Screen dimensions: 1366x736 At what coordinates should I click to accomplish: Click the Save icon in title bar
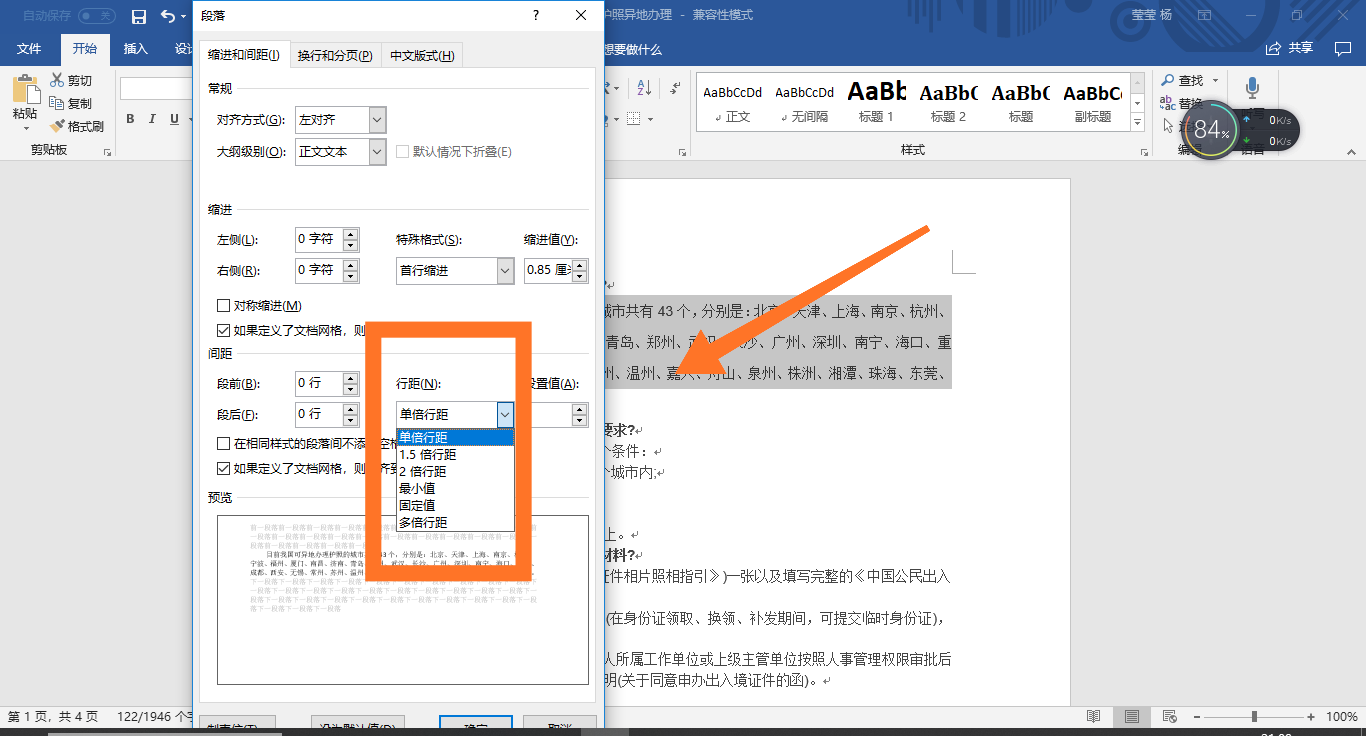tap(139, 16)
